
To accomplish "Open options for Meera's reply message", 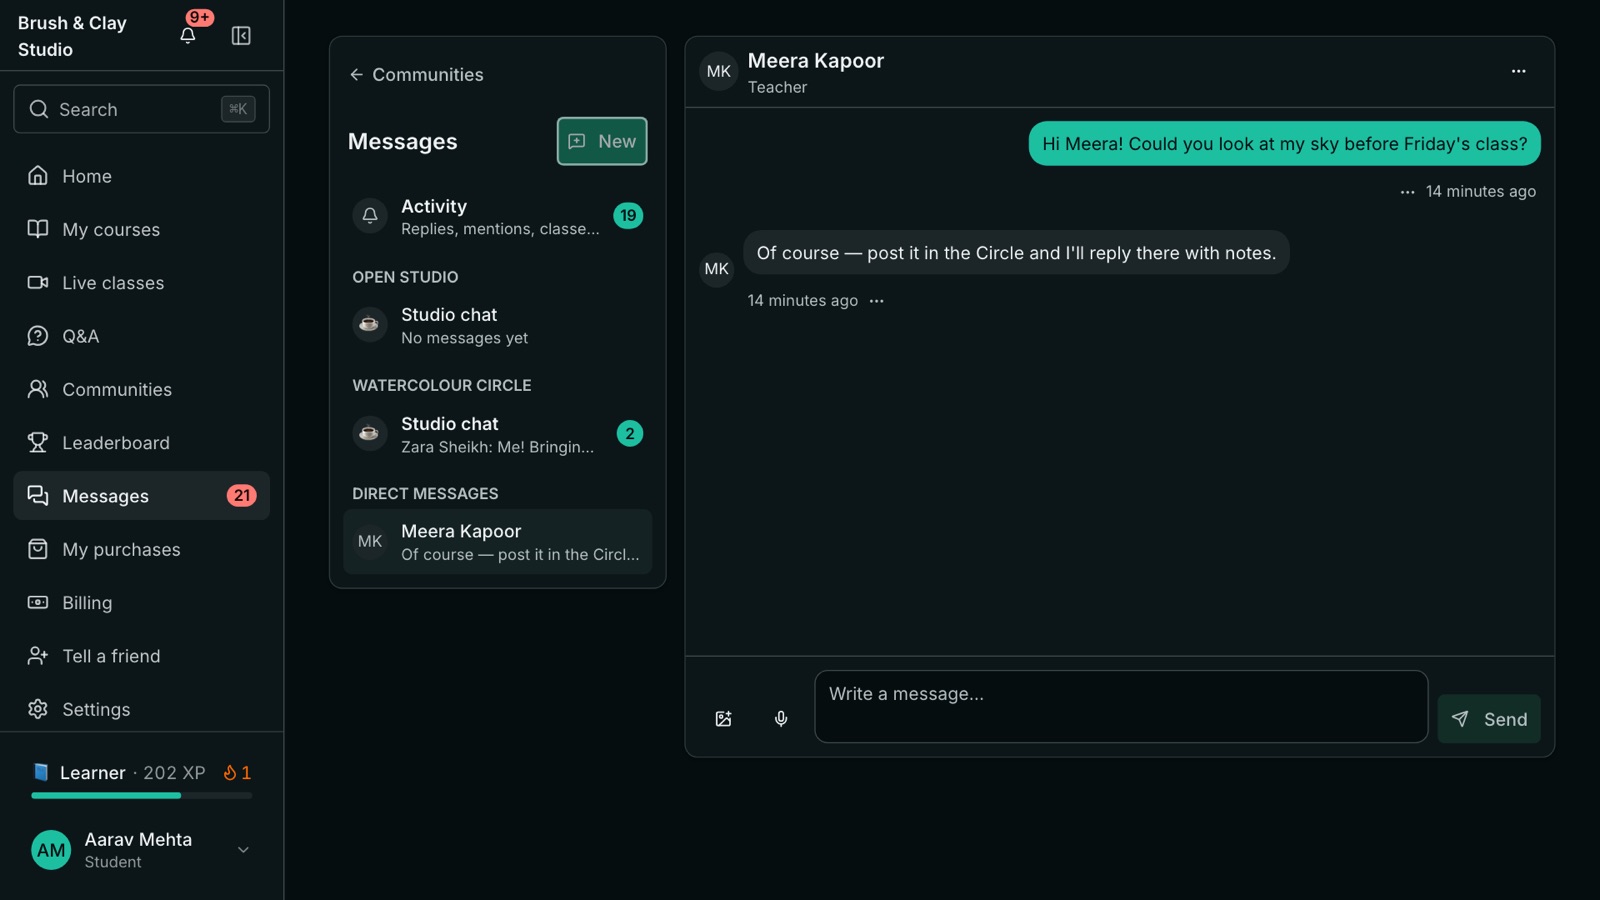I will coord(877,301).
